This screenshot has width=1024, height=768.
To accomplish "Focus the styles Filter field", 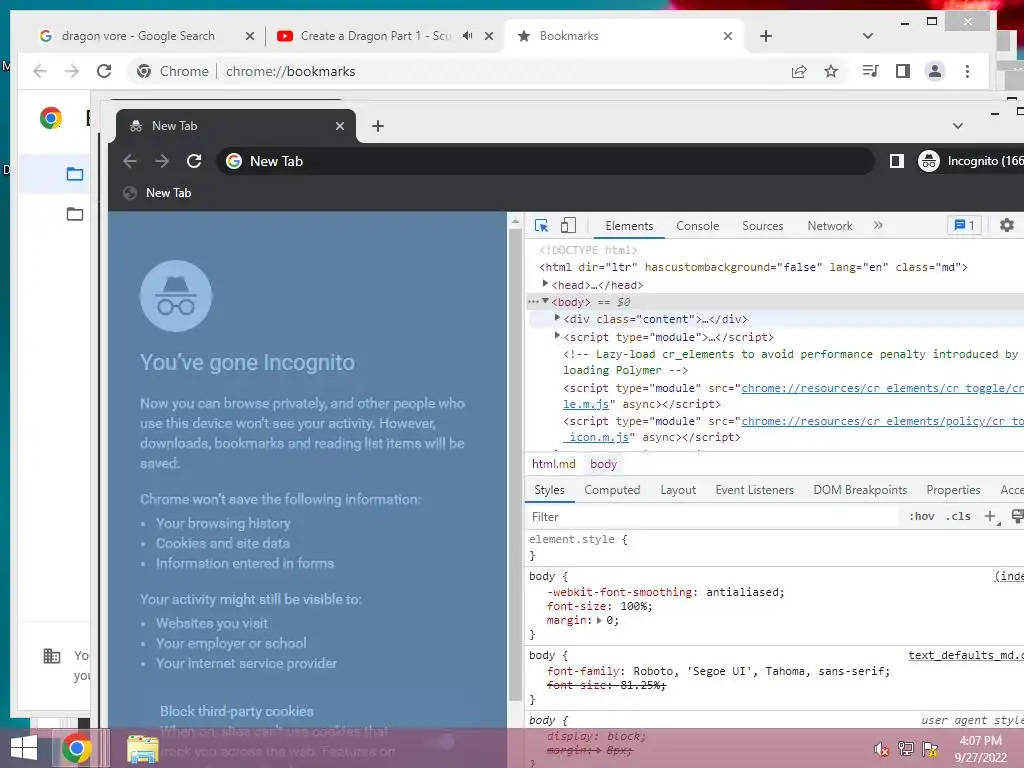I will (x=712, y=517).
